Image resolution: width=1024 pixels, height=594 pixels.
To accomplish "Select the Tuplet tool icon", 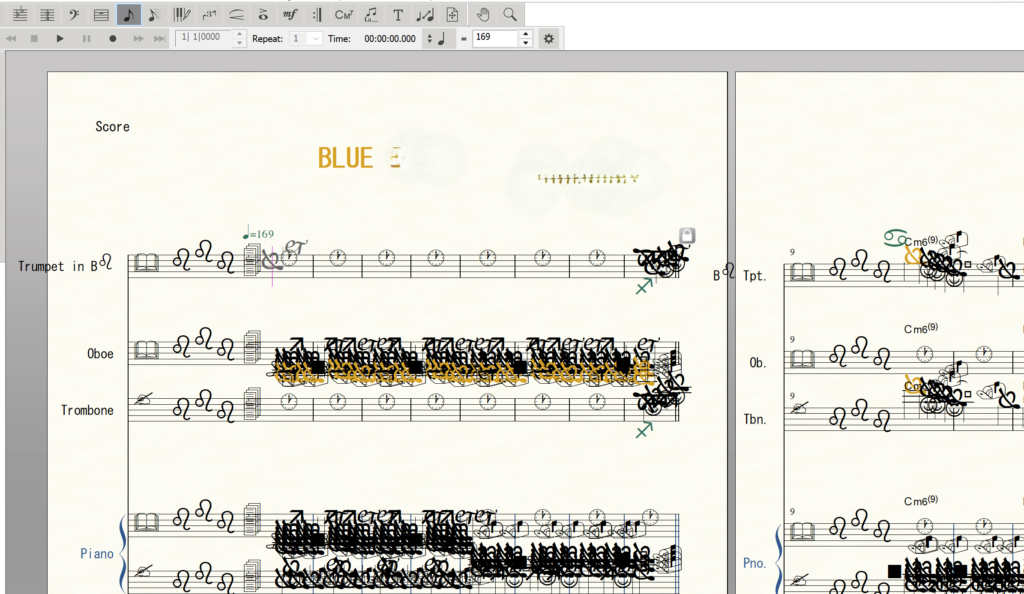I will [209, 14].
